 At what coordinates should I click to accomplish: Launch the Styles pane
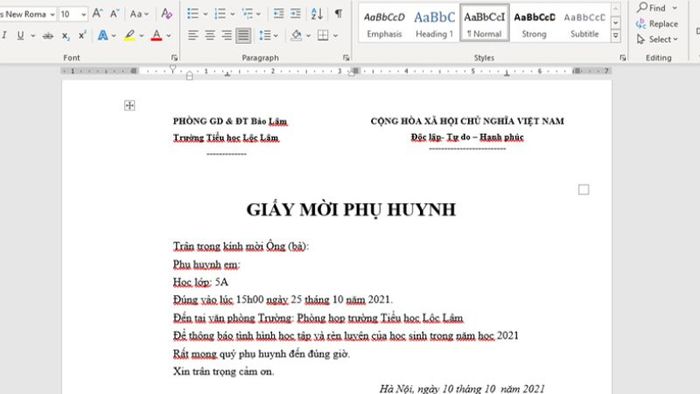tap(622, 58)
